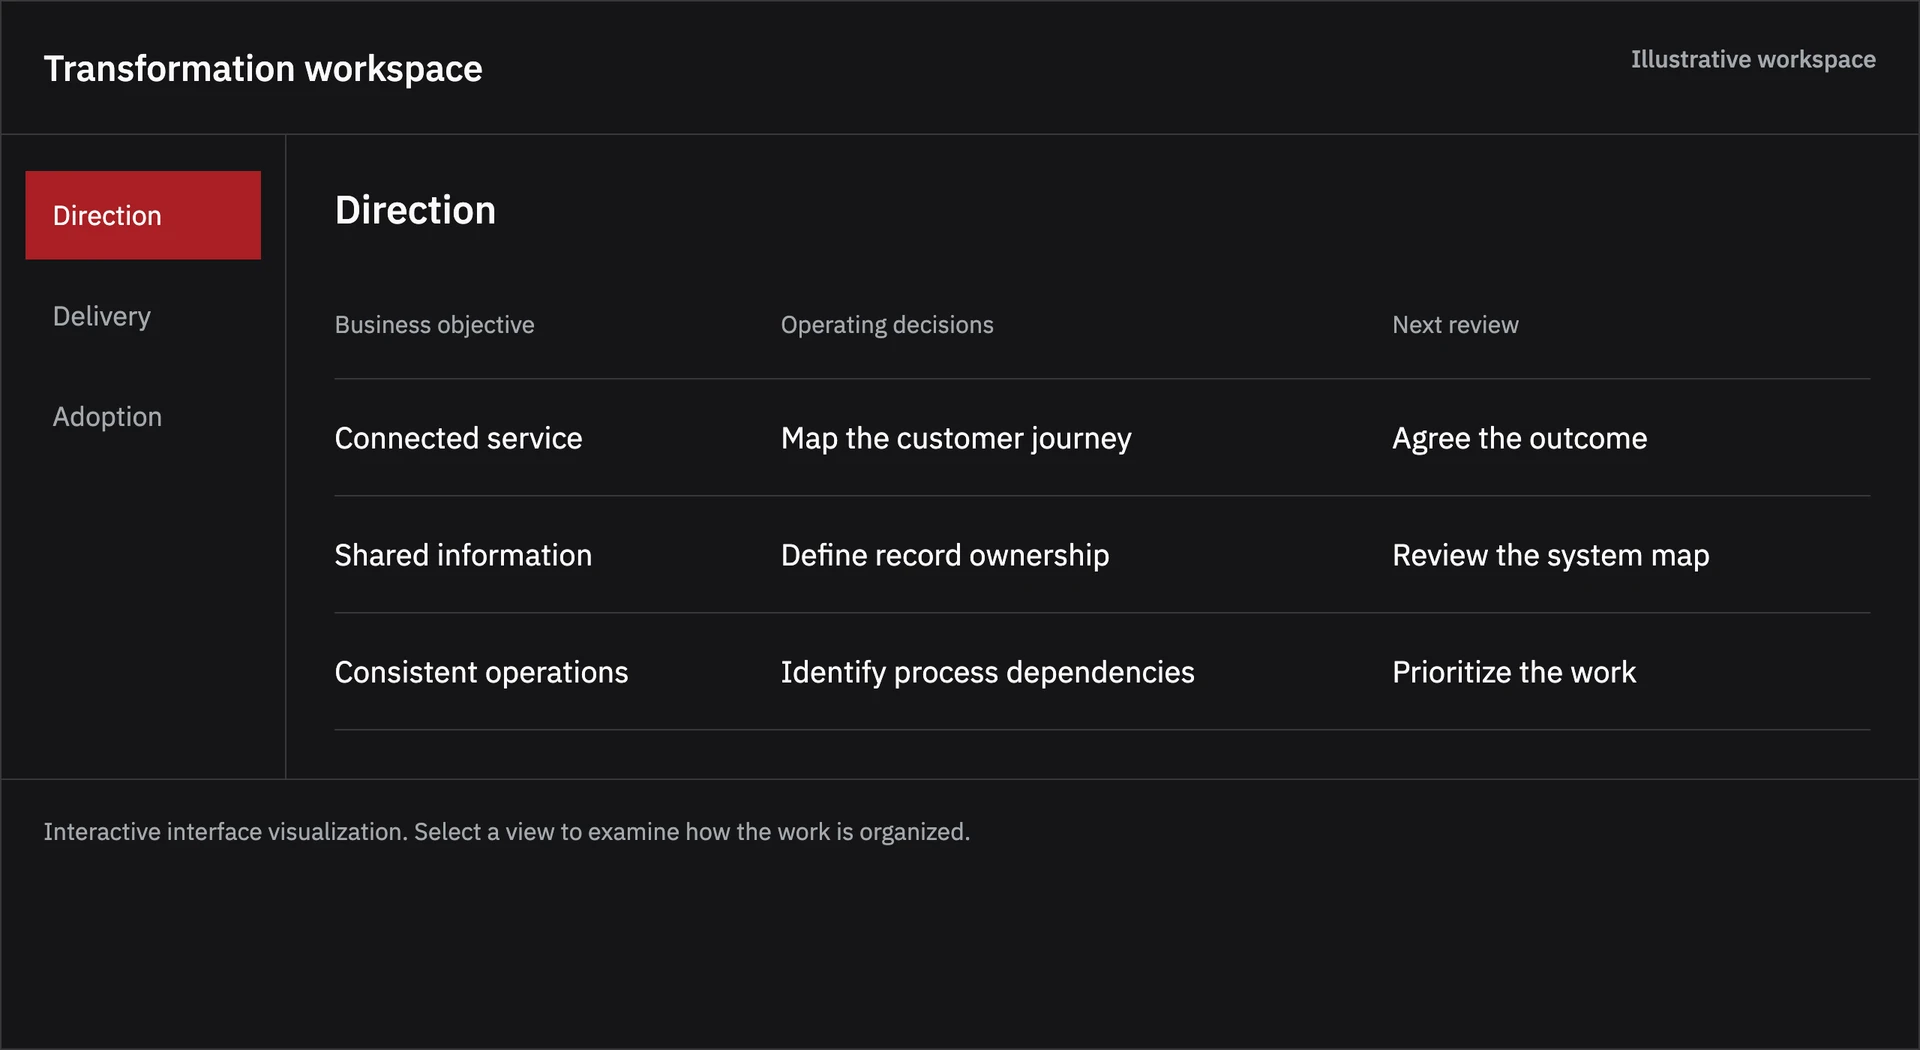Select the 'Connected service' cell
1920x1050 pixels.
(x=458, y=438)
